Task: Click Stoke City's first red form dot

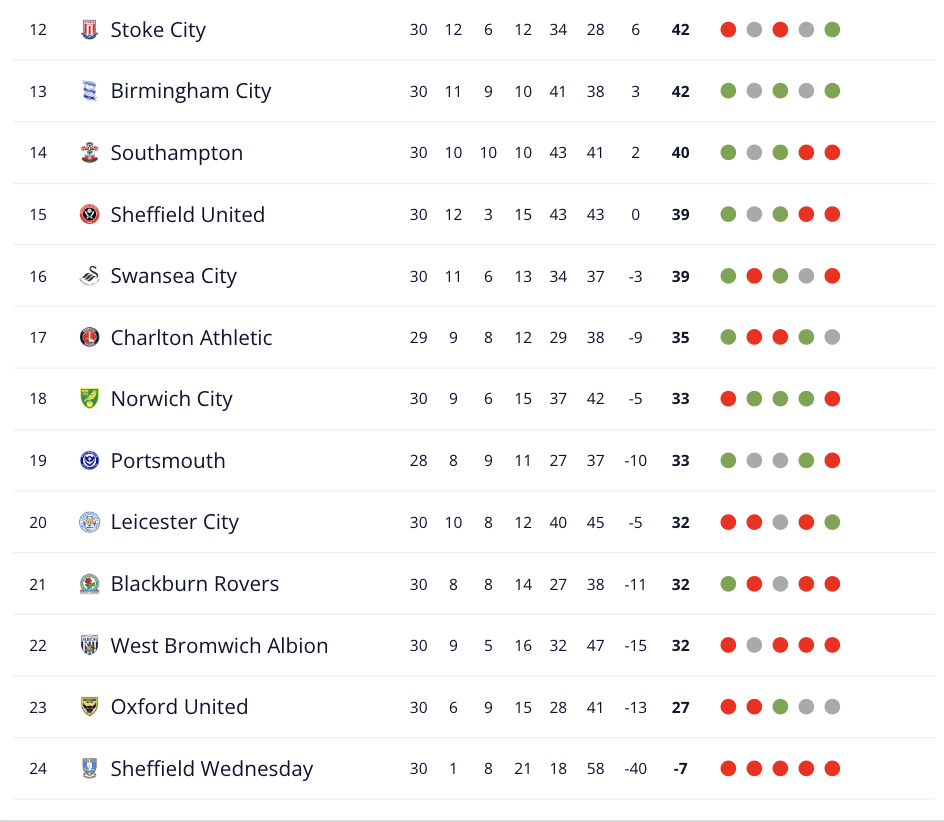Action: 728,30
